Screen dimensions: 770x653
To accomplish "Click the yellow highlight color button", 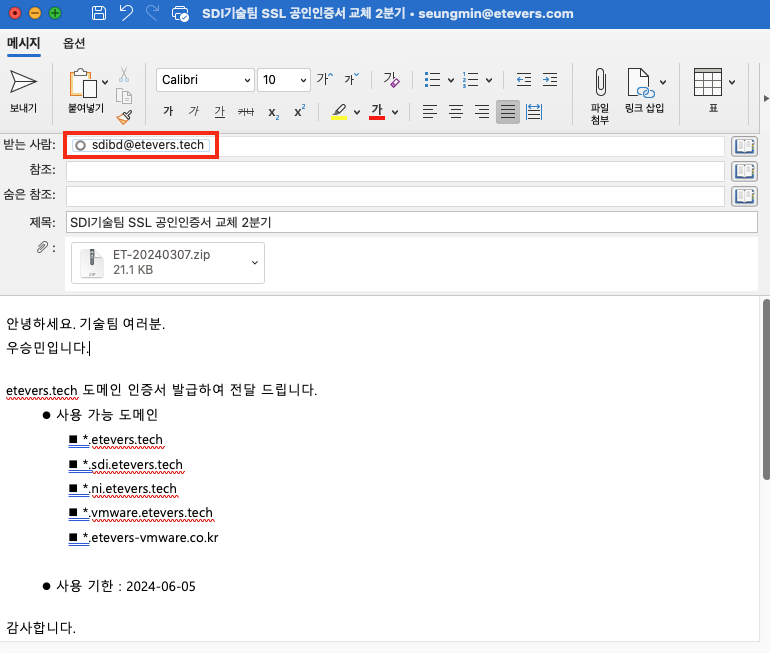I will [x=339, y=112].
